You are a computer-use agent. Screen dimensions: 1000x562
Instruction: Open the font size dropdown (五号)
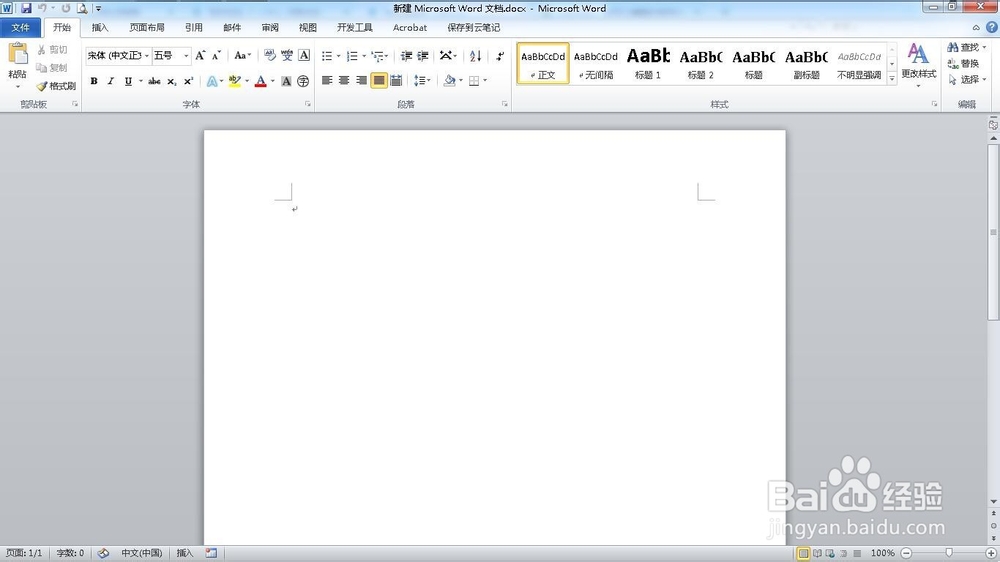[186, 56]
